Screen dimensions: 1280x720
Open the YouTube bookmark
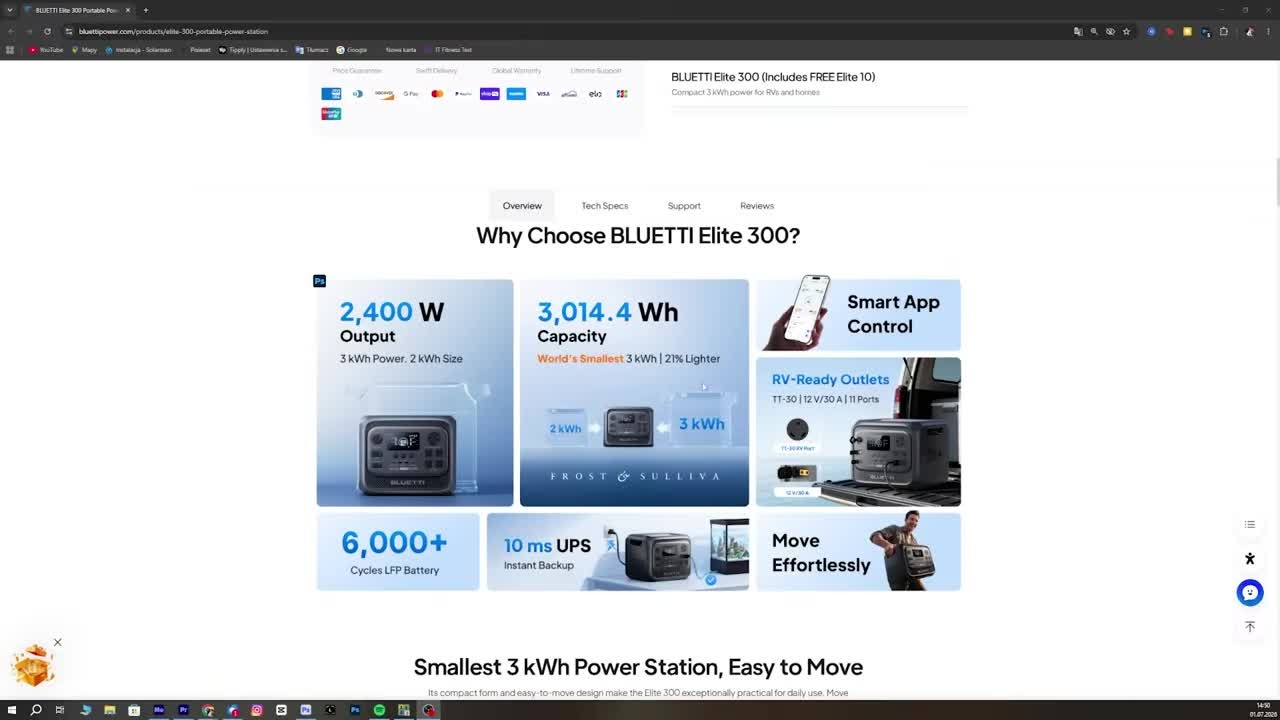pyautogui.click(x=46, y=49)
